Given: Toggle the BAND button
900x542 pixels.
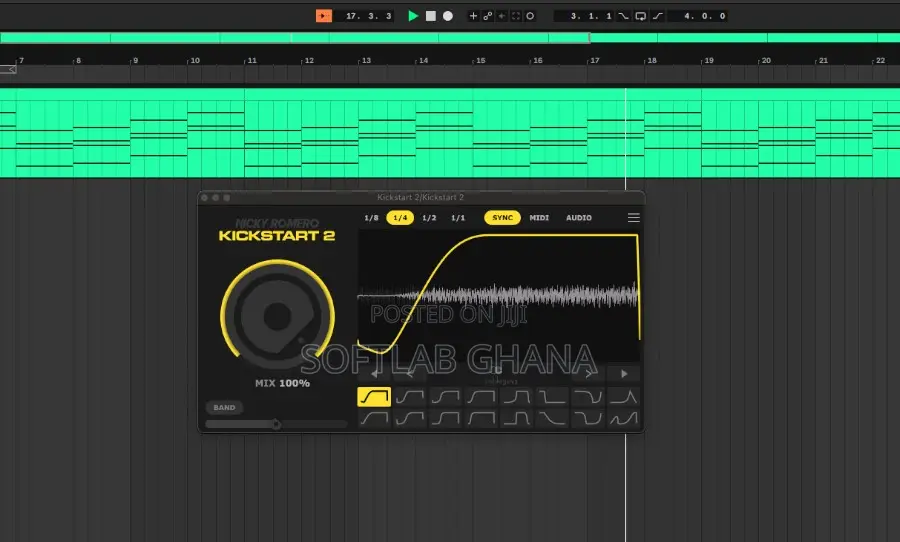Looking at the screenshot, I should [224, 407].
